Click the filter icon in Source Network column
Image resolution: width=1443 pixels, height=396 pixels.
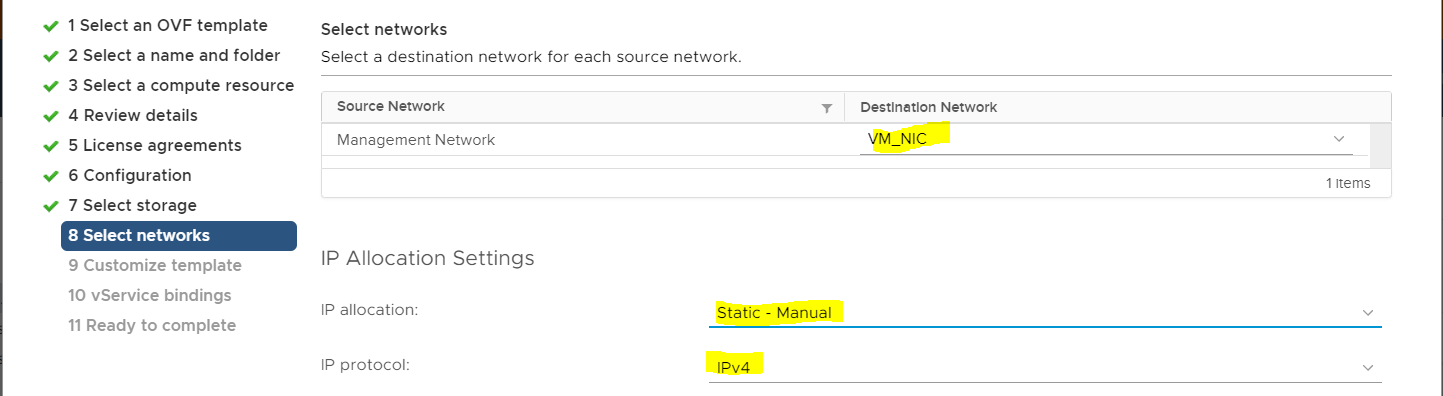pyautogui.click(x=827, y=108)
